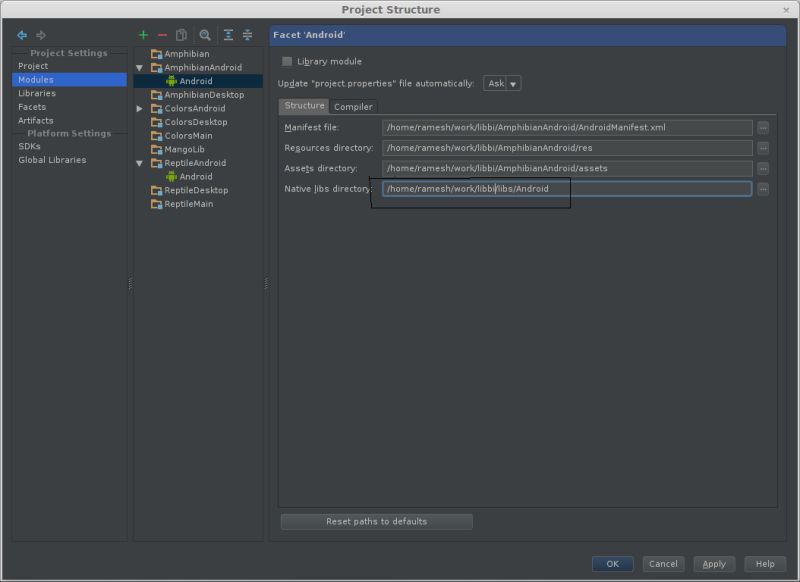Collapse all modules in tree
Image resolution: width=800 pixels, height=582 pixels.
click(247, 35)
